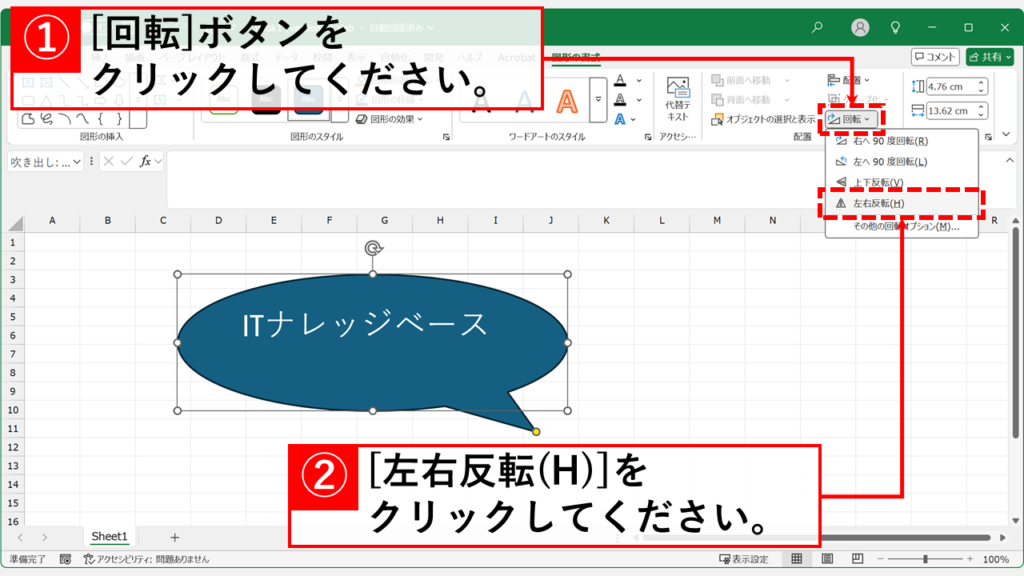
Task: Click the rotation handle above the shape
Action: pos(373,248)
